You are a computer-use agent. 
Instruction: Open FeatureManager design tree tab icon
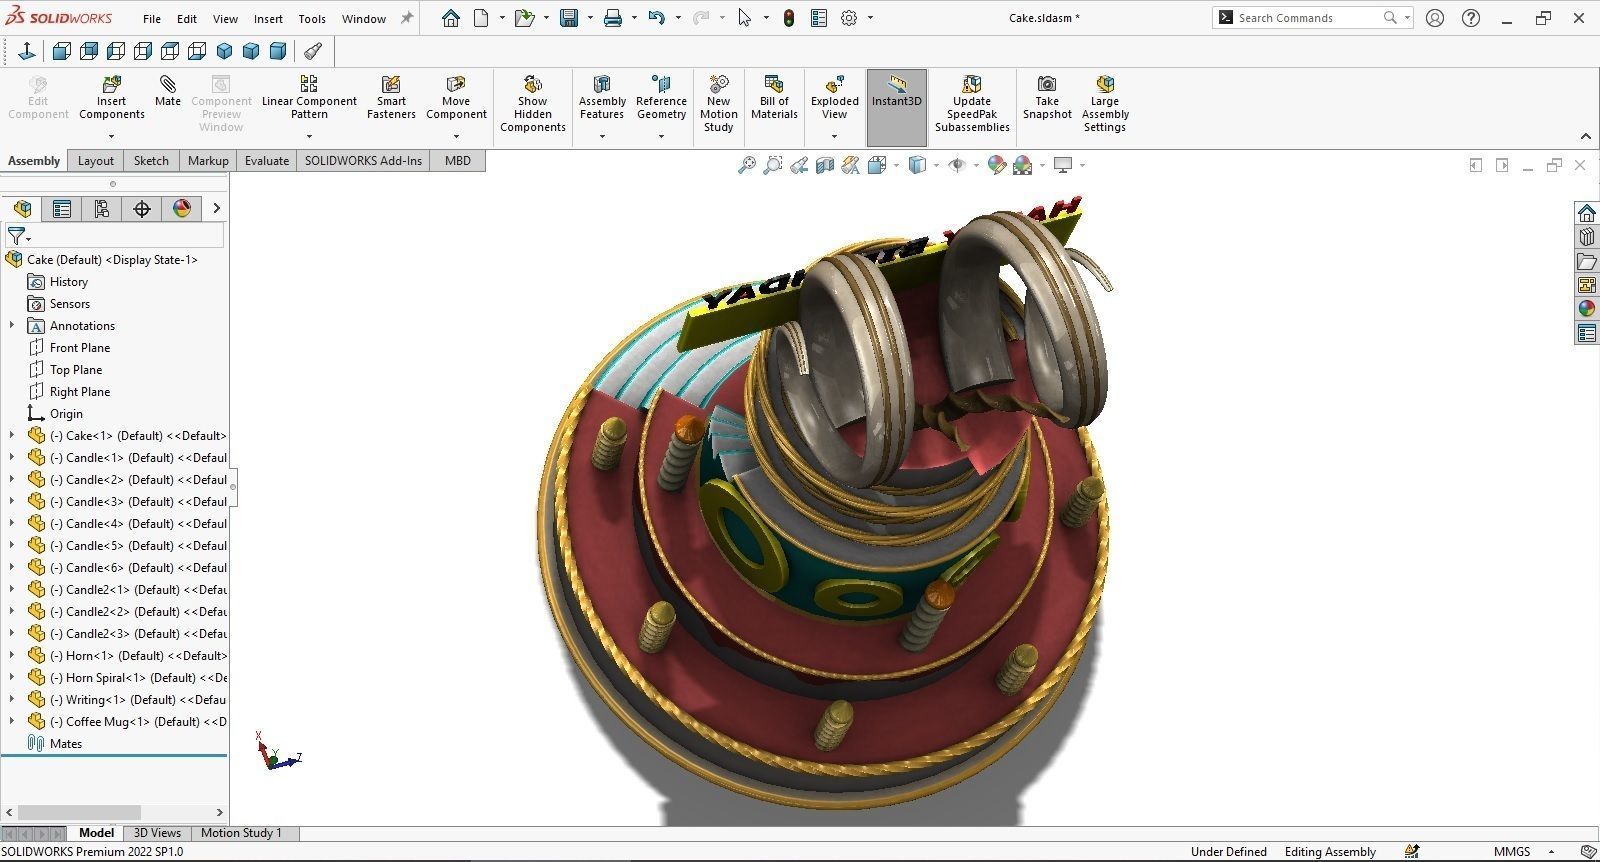(x=22, y=208)
